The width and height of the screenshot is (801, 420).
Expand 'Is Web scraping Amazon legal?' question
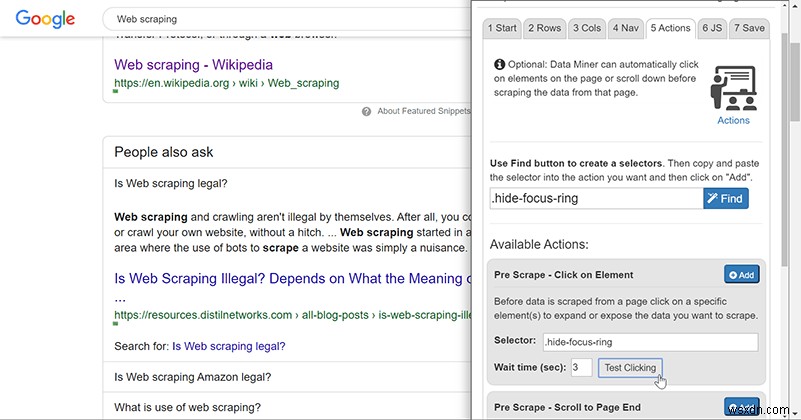click(x=193, y=377)
